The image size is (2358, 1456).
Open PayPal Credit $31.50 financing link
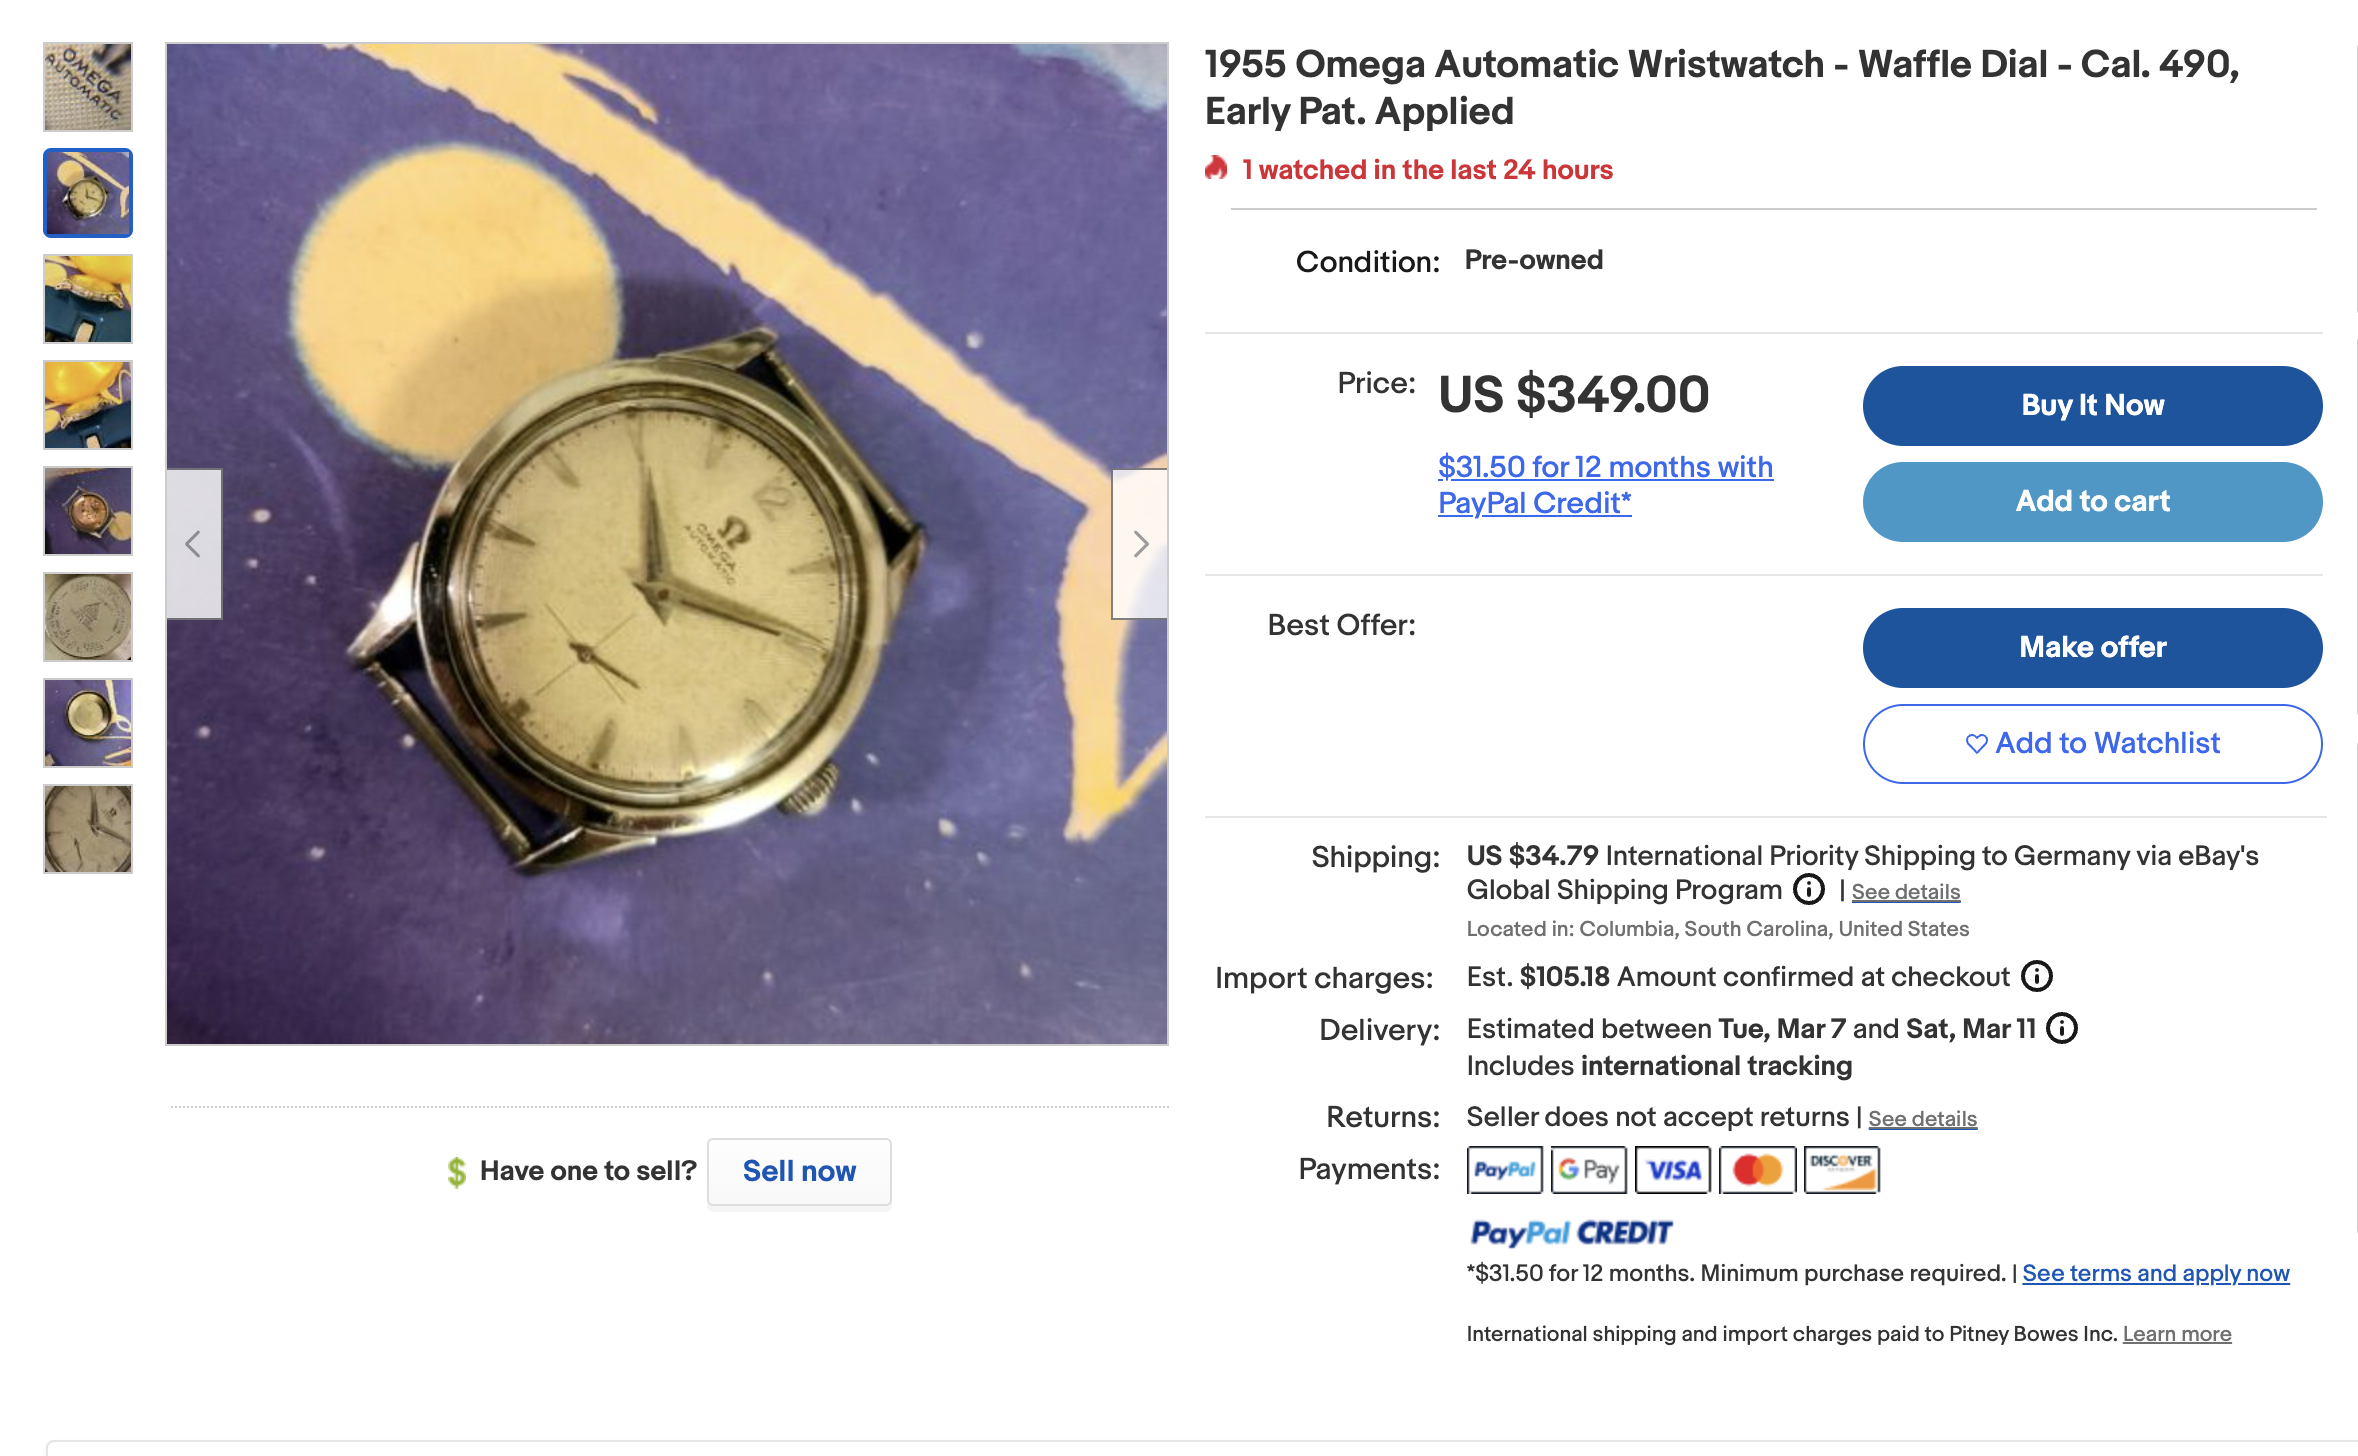tap(1605, 485)
